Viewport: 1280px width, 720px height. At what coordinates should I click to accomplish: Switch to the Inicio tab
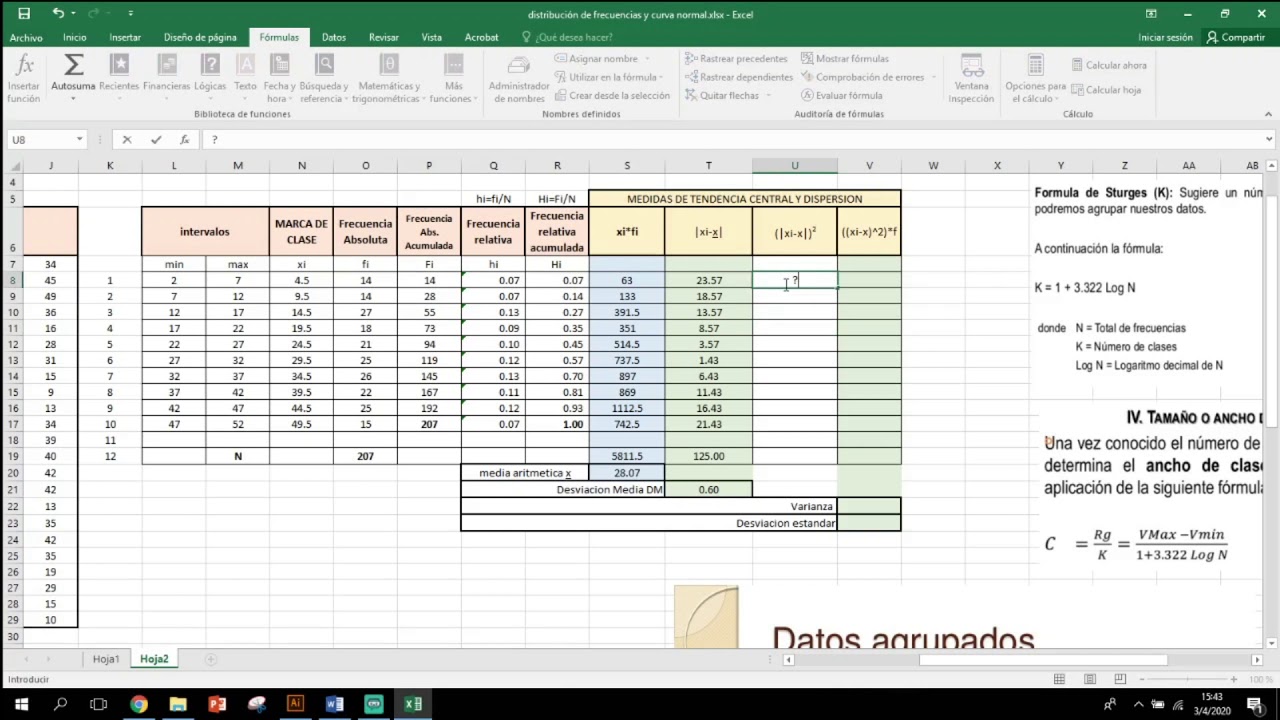click(74, 37)
